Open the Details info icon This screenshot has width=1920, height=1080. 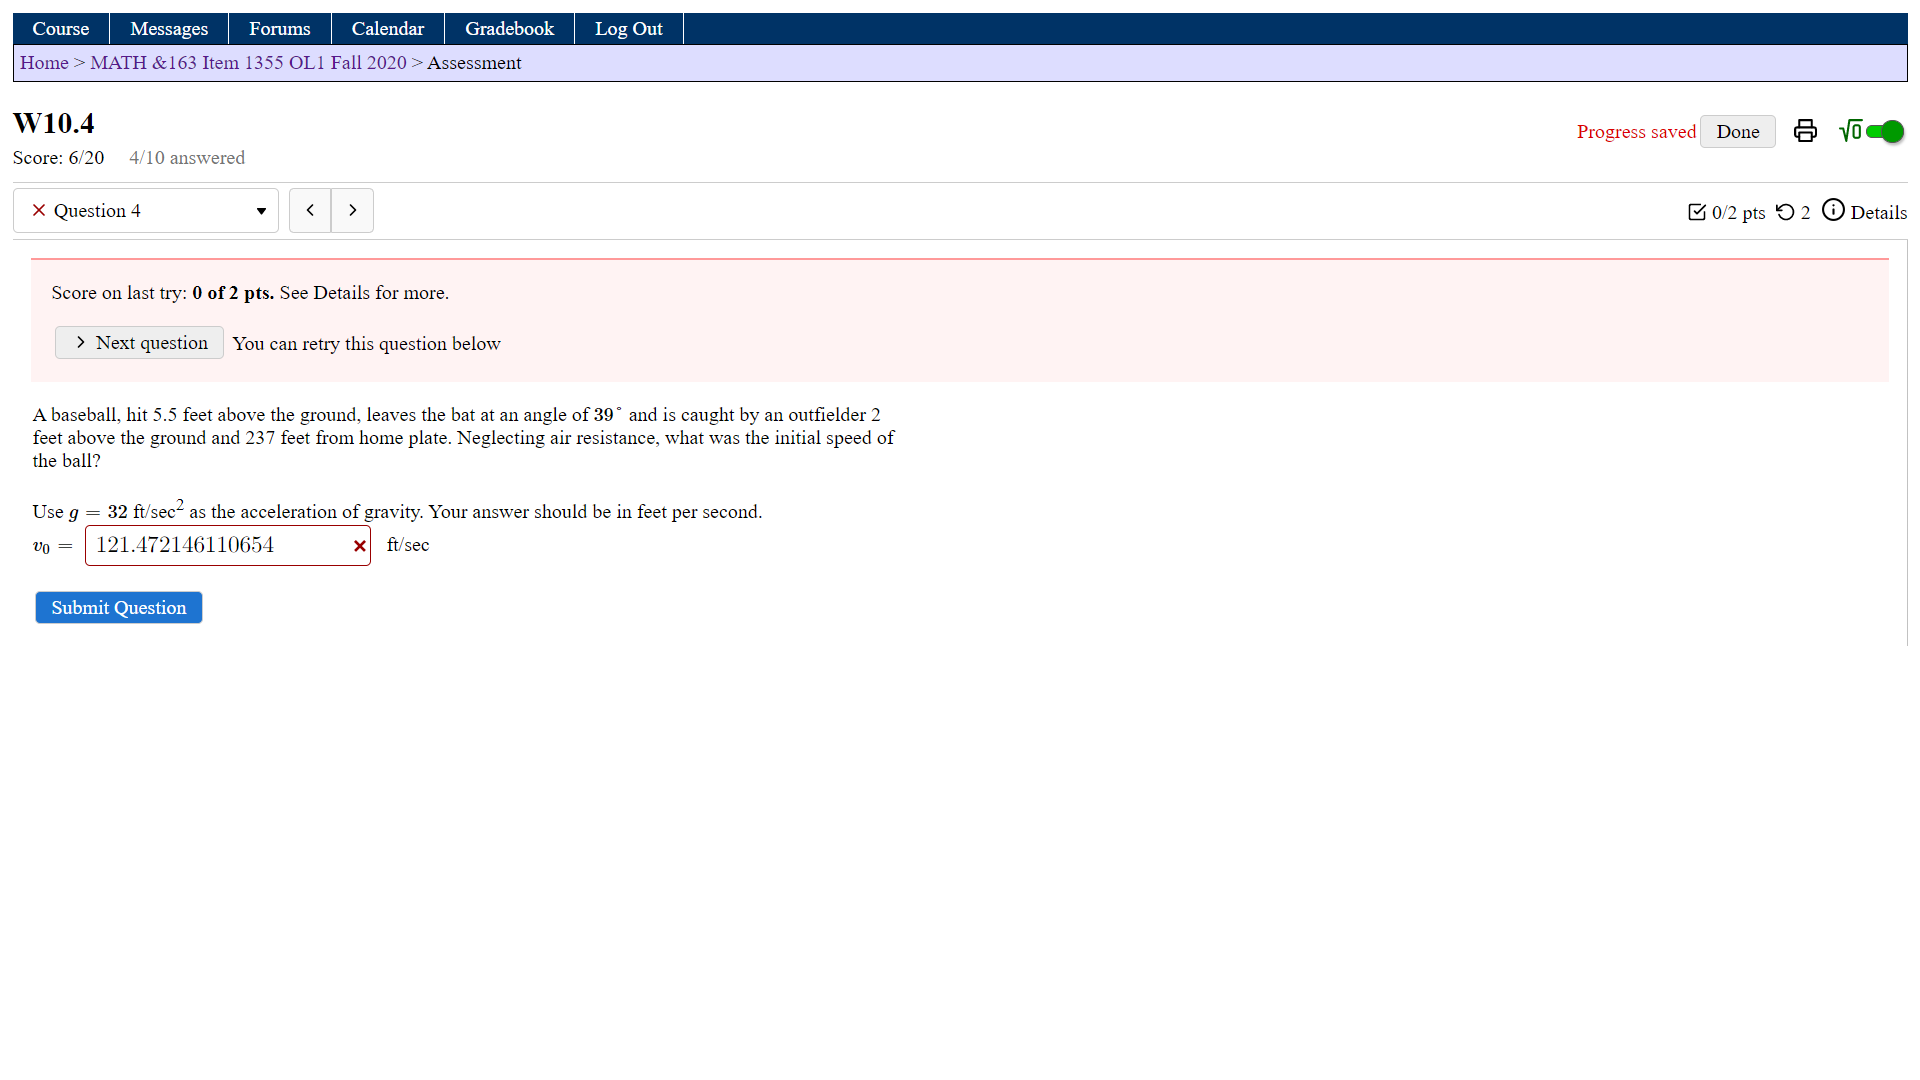pyautogui.click(x=1833, y=210)
